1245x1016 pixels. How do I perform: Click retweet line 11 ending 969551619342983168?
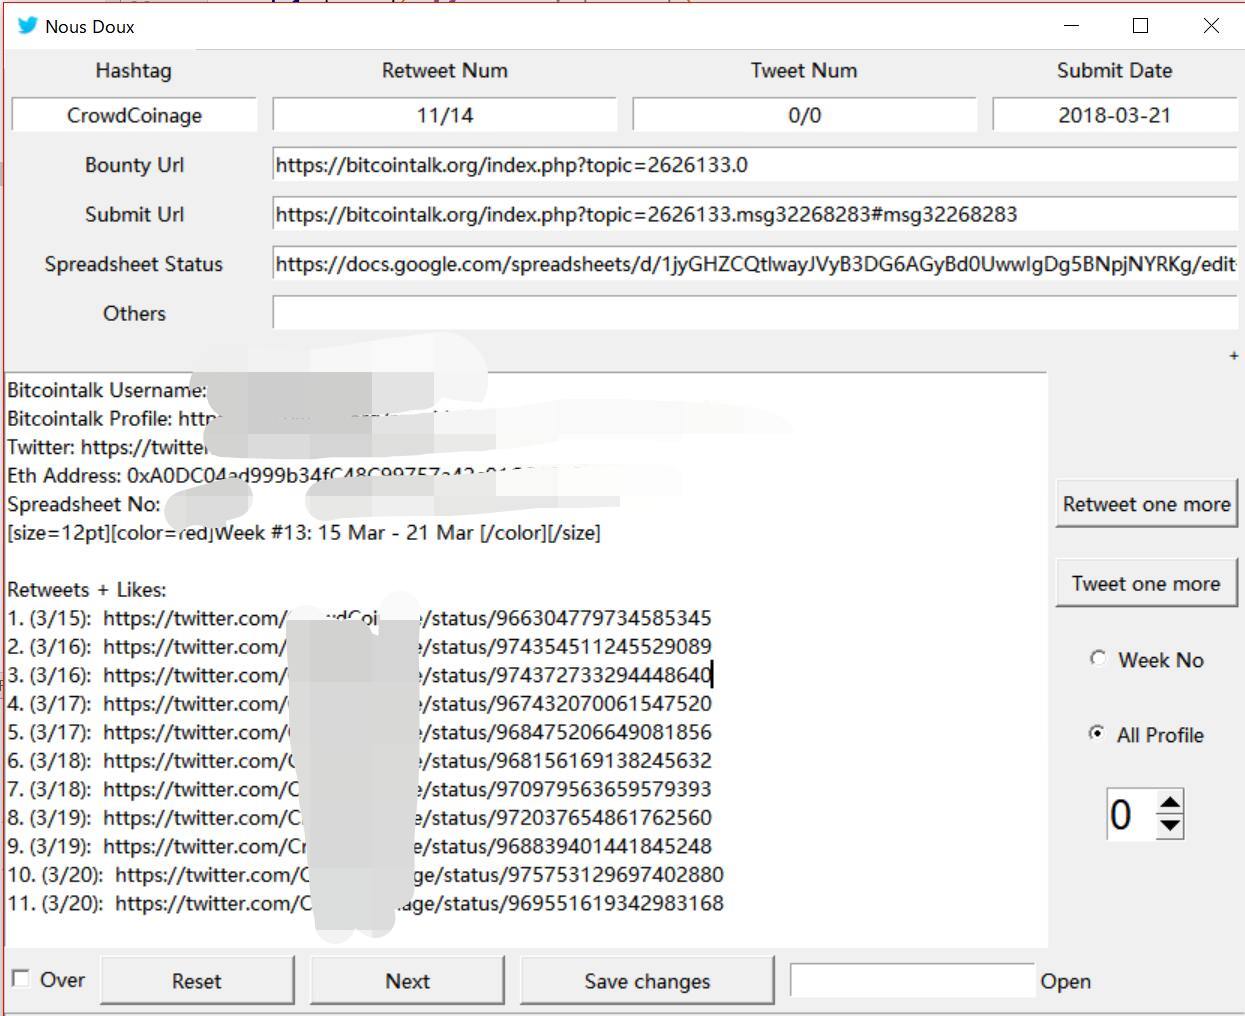click(x=366, y=903)
